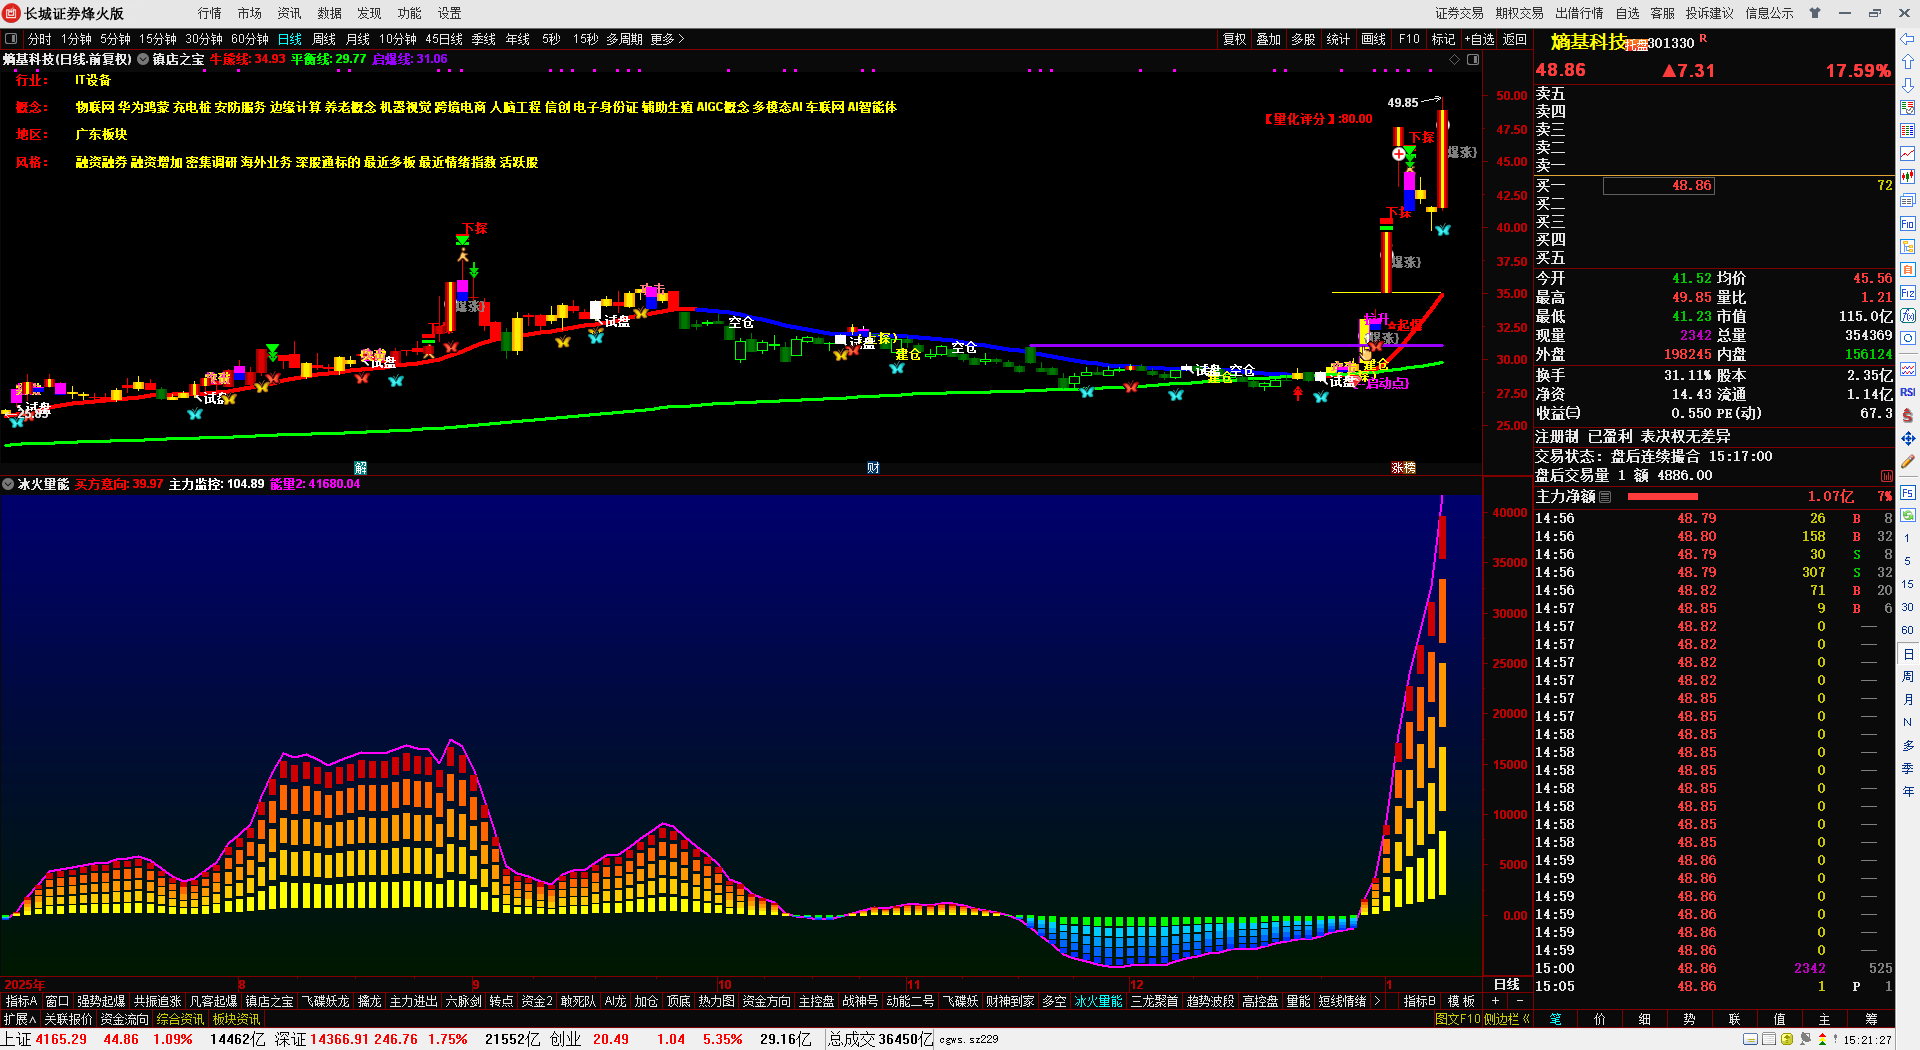
Task: Open the 标记 marker dropdown
Action: pos(1443,39)
